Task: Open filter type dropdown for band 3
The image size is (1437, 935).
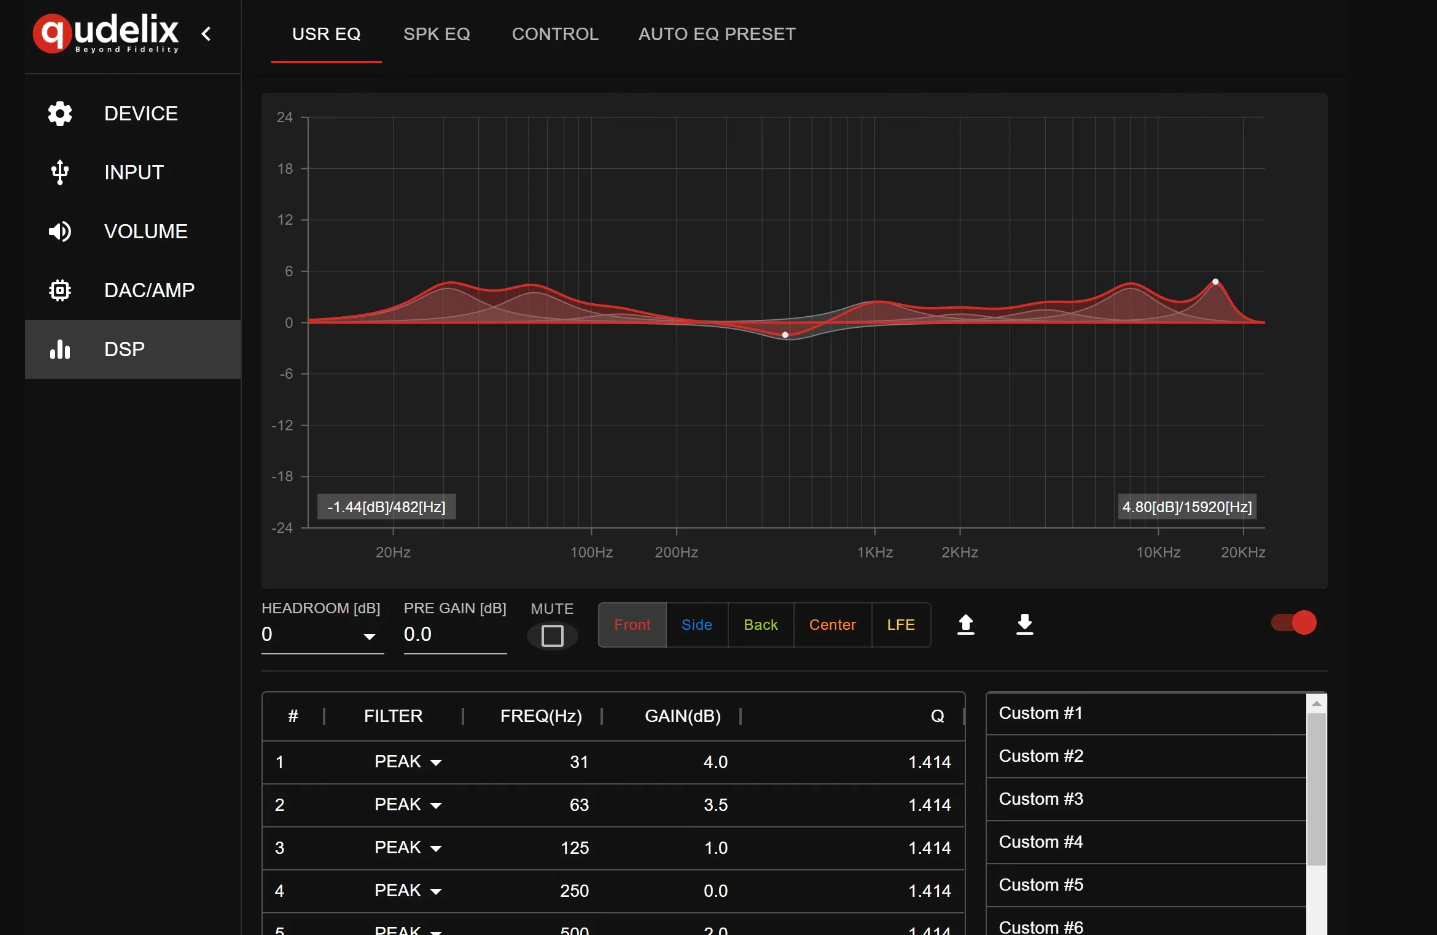Action: pos(408,848)
